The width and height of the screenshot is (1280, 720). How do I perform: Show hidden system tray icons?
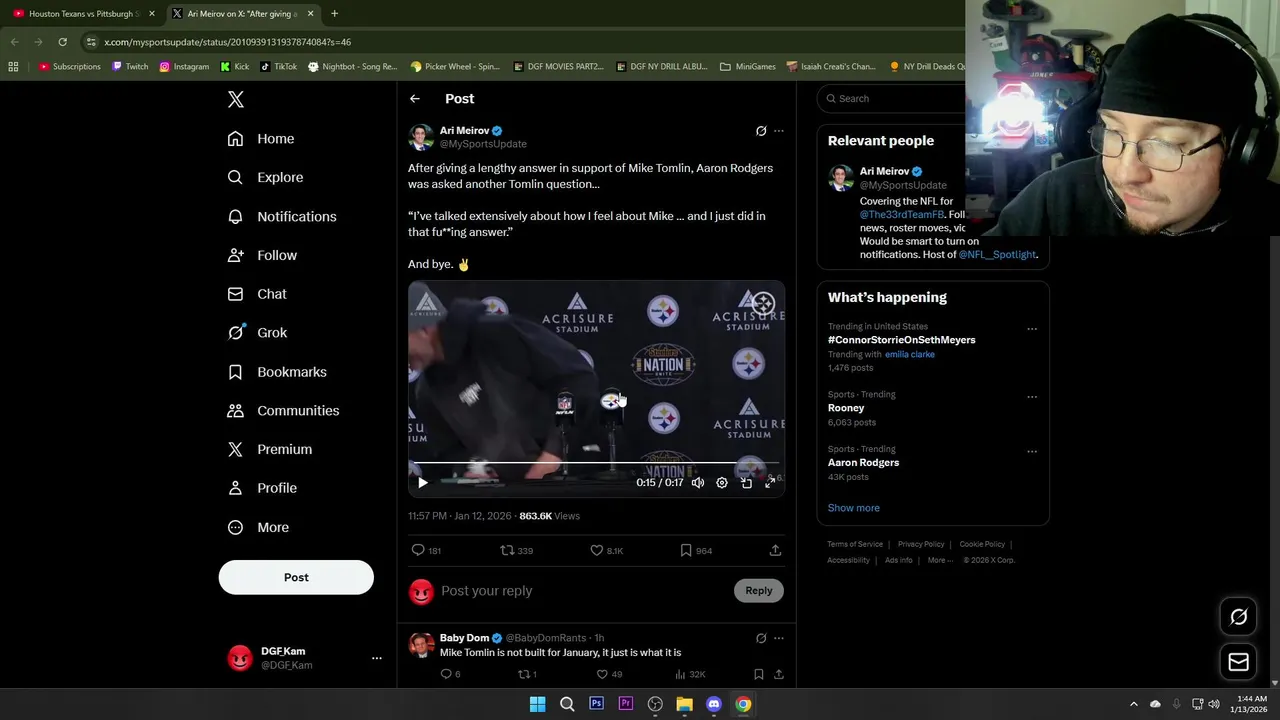coord(1133,704)
